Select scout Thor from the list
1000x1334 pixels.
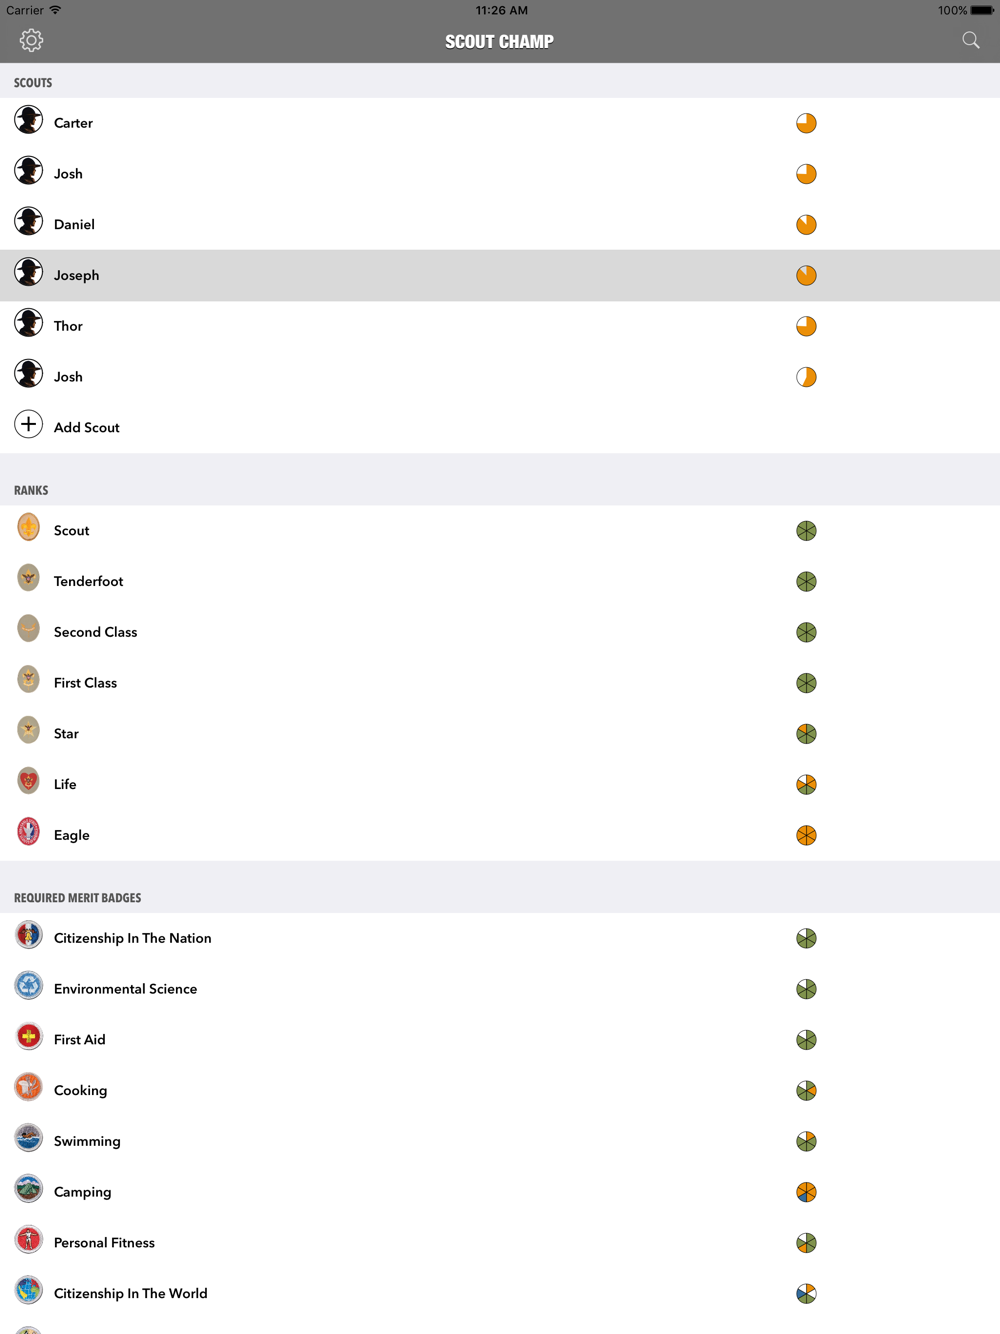click(500, 326)
